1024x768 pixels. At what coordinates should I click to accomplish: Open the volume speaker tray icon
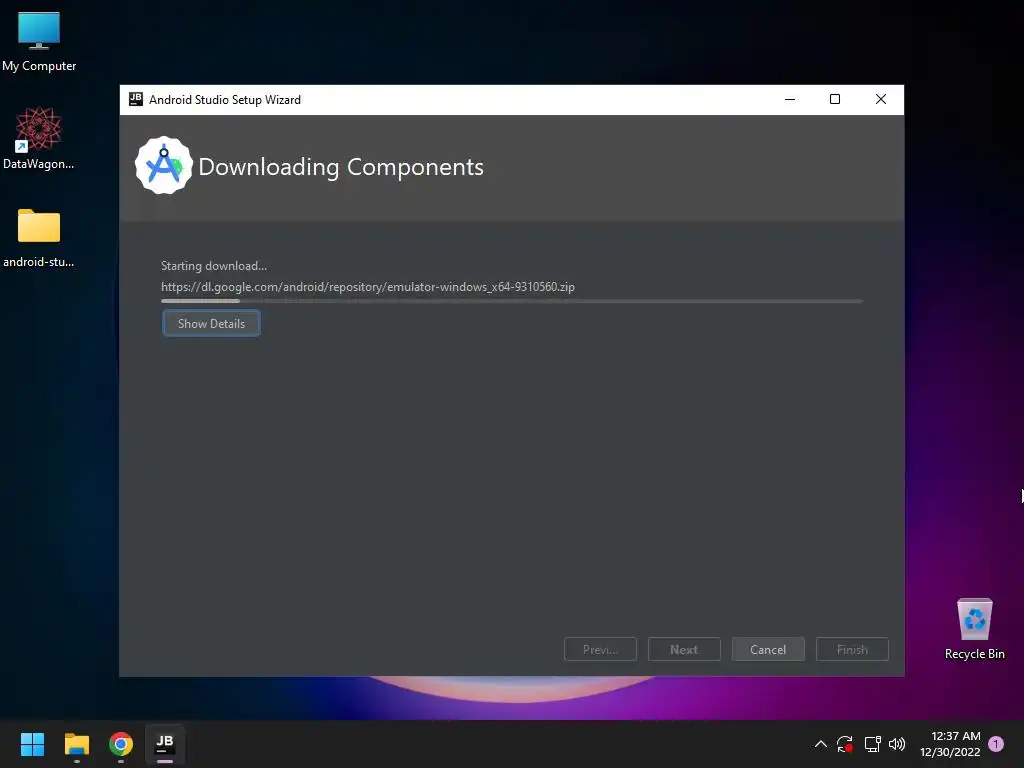[x=897, y=744]
